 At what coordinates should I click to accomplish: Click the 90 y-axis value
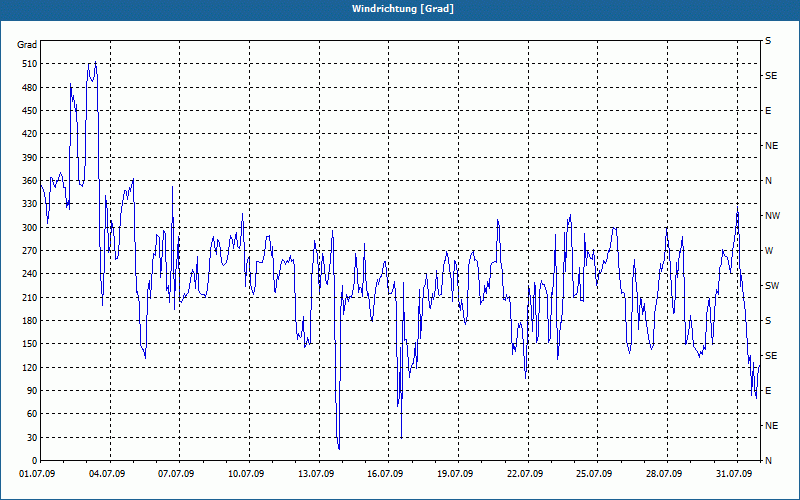[x=32, y=390]
